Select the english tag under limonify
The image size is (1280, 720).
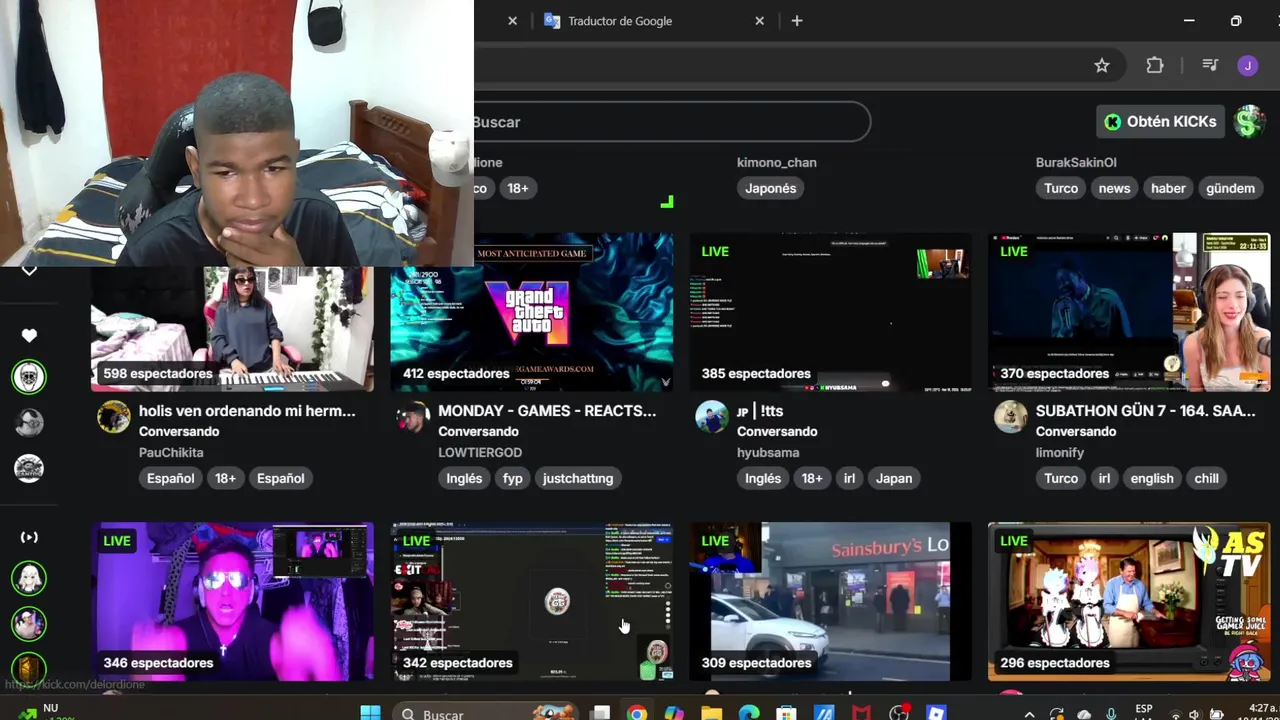coord(1152,478)
